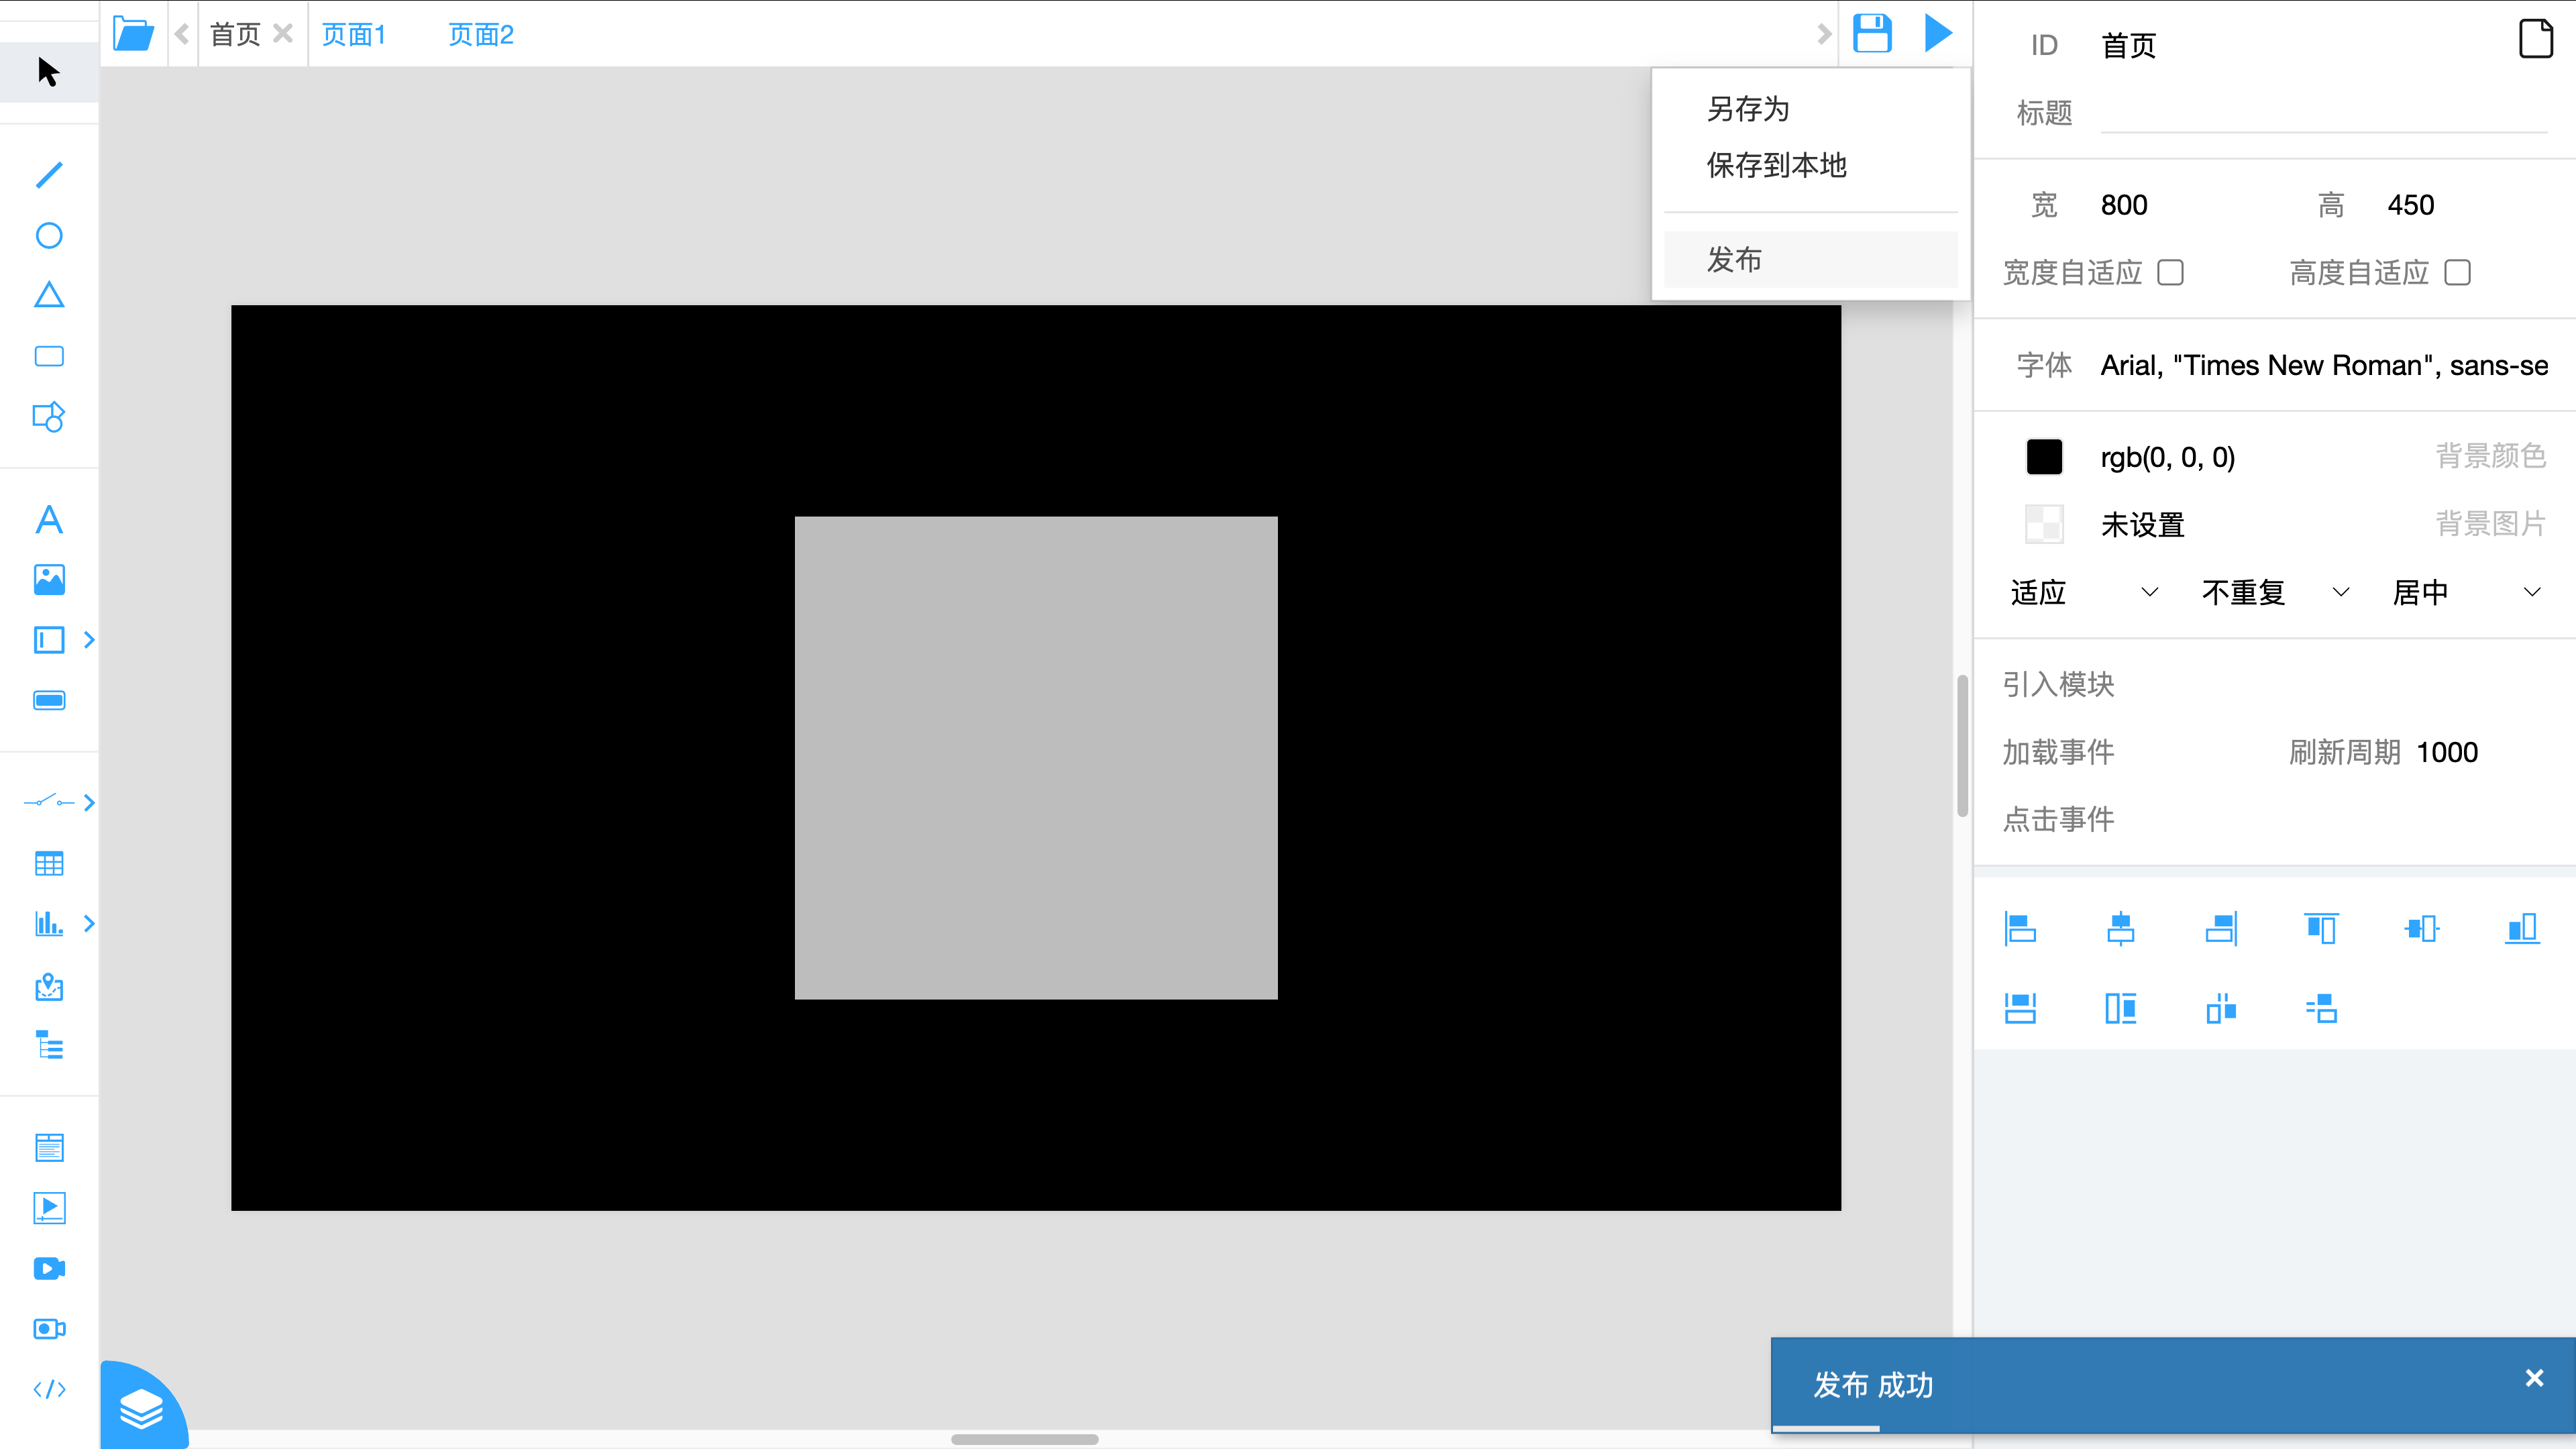Click the 加载事件 option
2576x1449 pixels.
2058,753
